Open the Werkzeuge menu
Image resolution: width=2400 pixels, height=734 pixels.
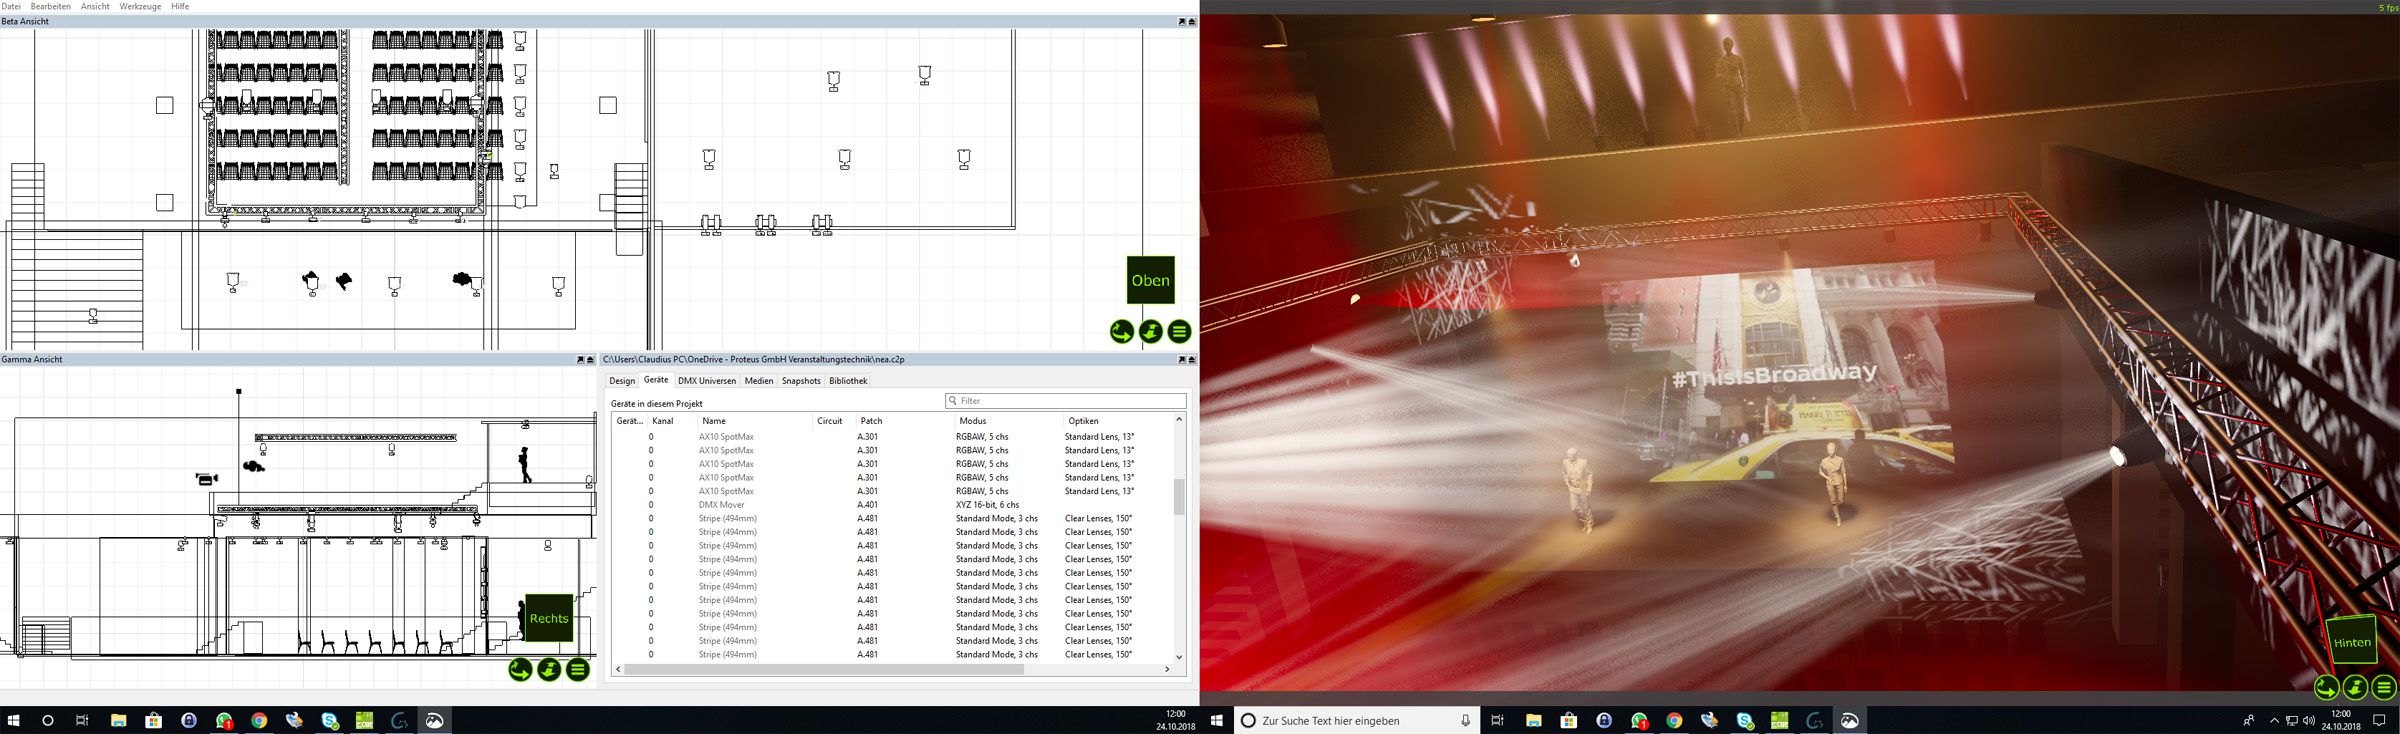pyautogui.click(x=140, y=6)
